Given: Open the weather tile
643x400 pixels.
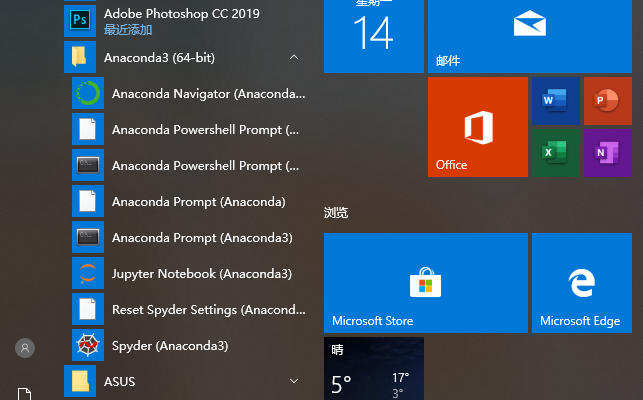Looking at the screenshot, I should tap(373, 369).
